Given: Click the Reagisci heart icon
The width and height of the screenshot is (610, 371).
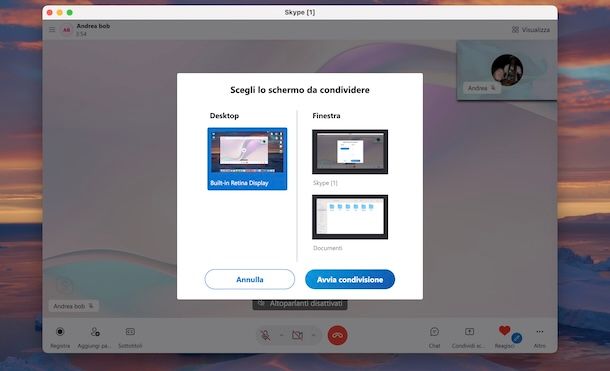Looking at the screenshot, I should (504, 331).
